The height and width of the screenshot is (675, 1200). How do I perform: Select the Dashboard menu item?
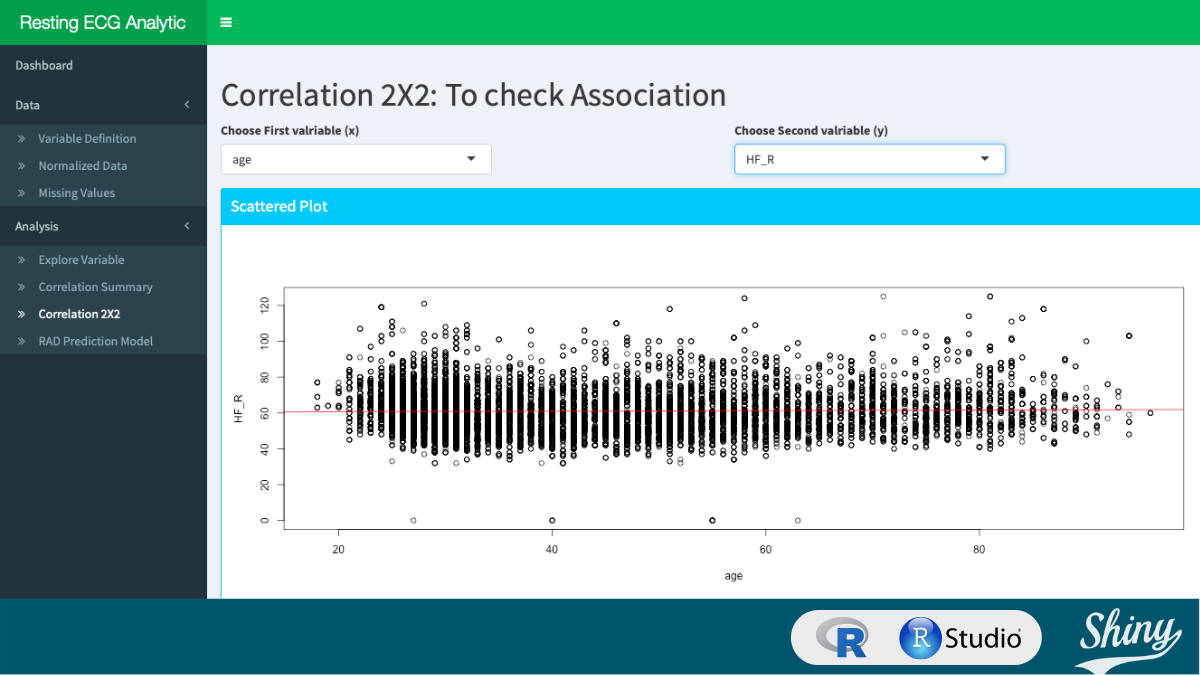coord(42,65)
